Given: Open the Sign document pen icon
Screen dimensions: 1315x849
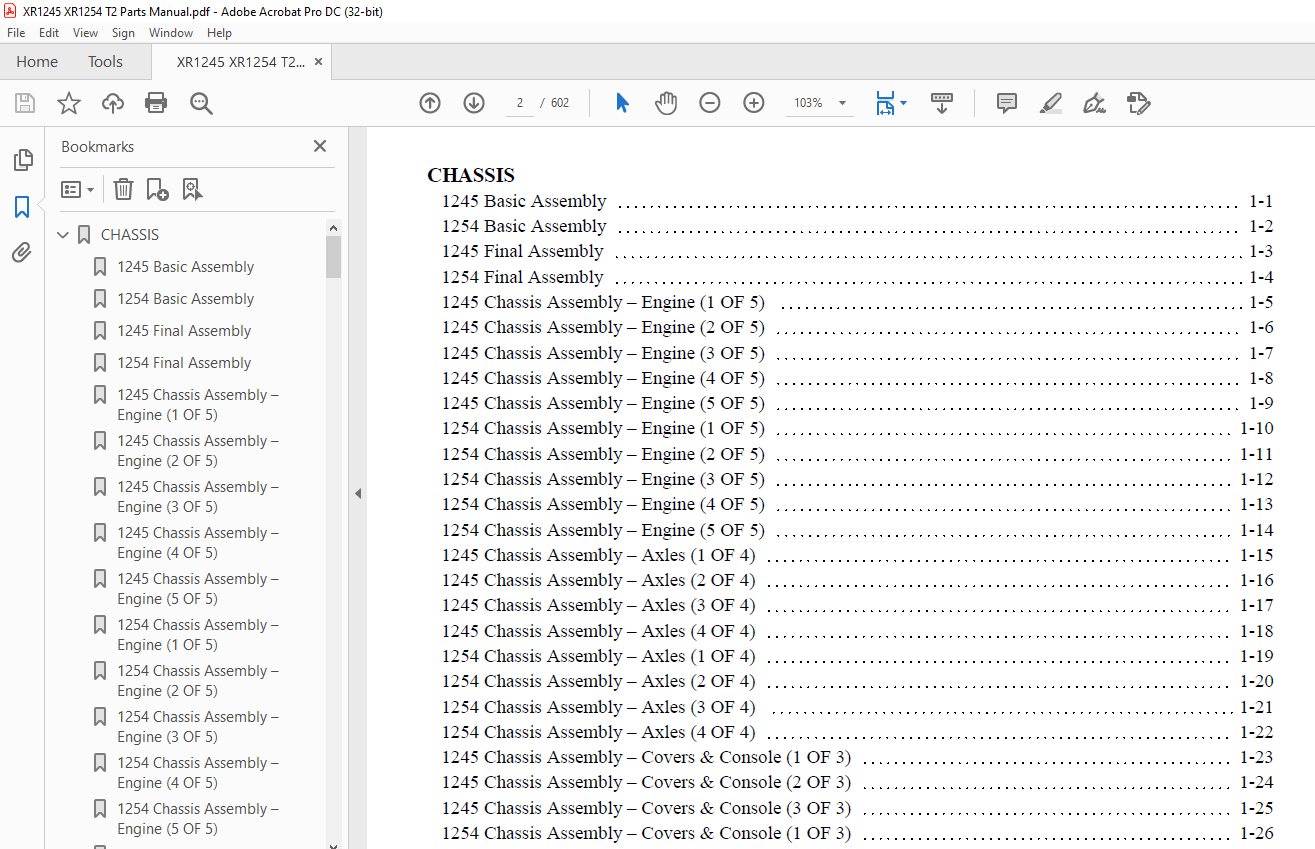Looking at the screenshot, I should click(1094, 103).
